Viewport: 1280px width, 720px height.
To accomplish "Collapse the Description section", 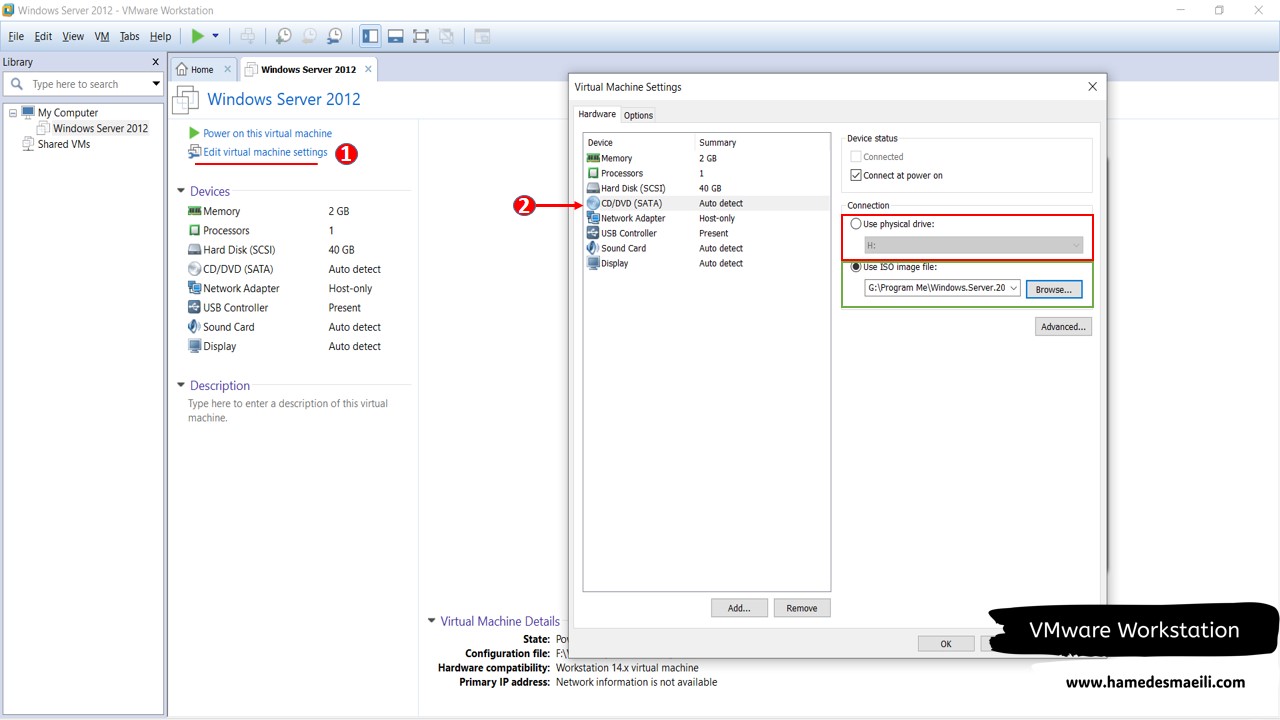I will [181, 385].
